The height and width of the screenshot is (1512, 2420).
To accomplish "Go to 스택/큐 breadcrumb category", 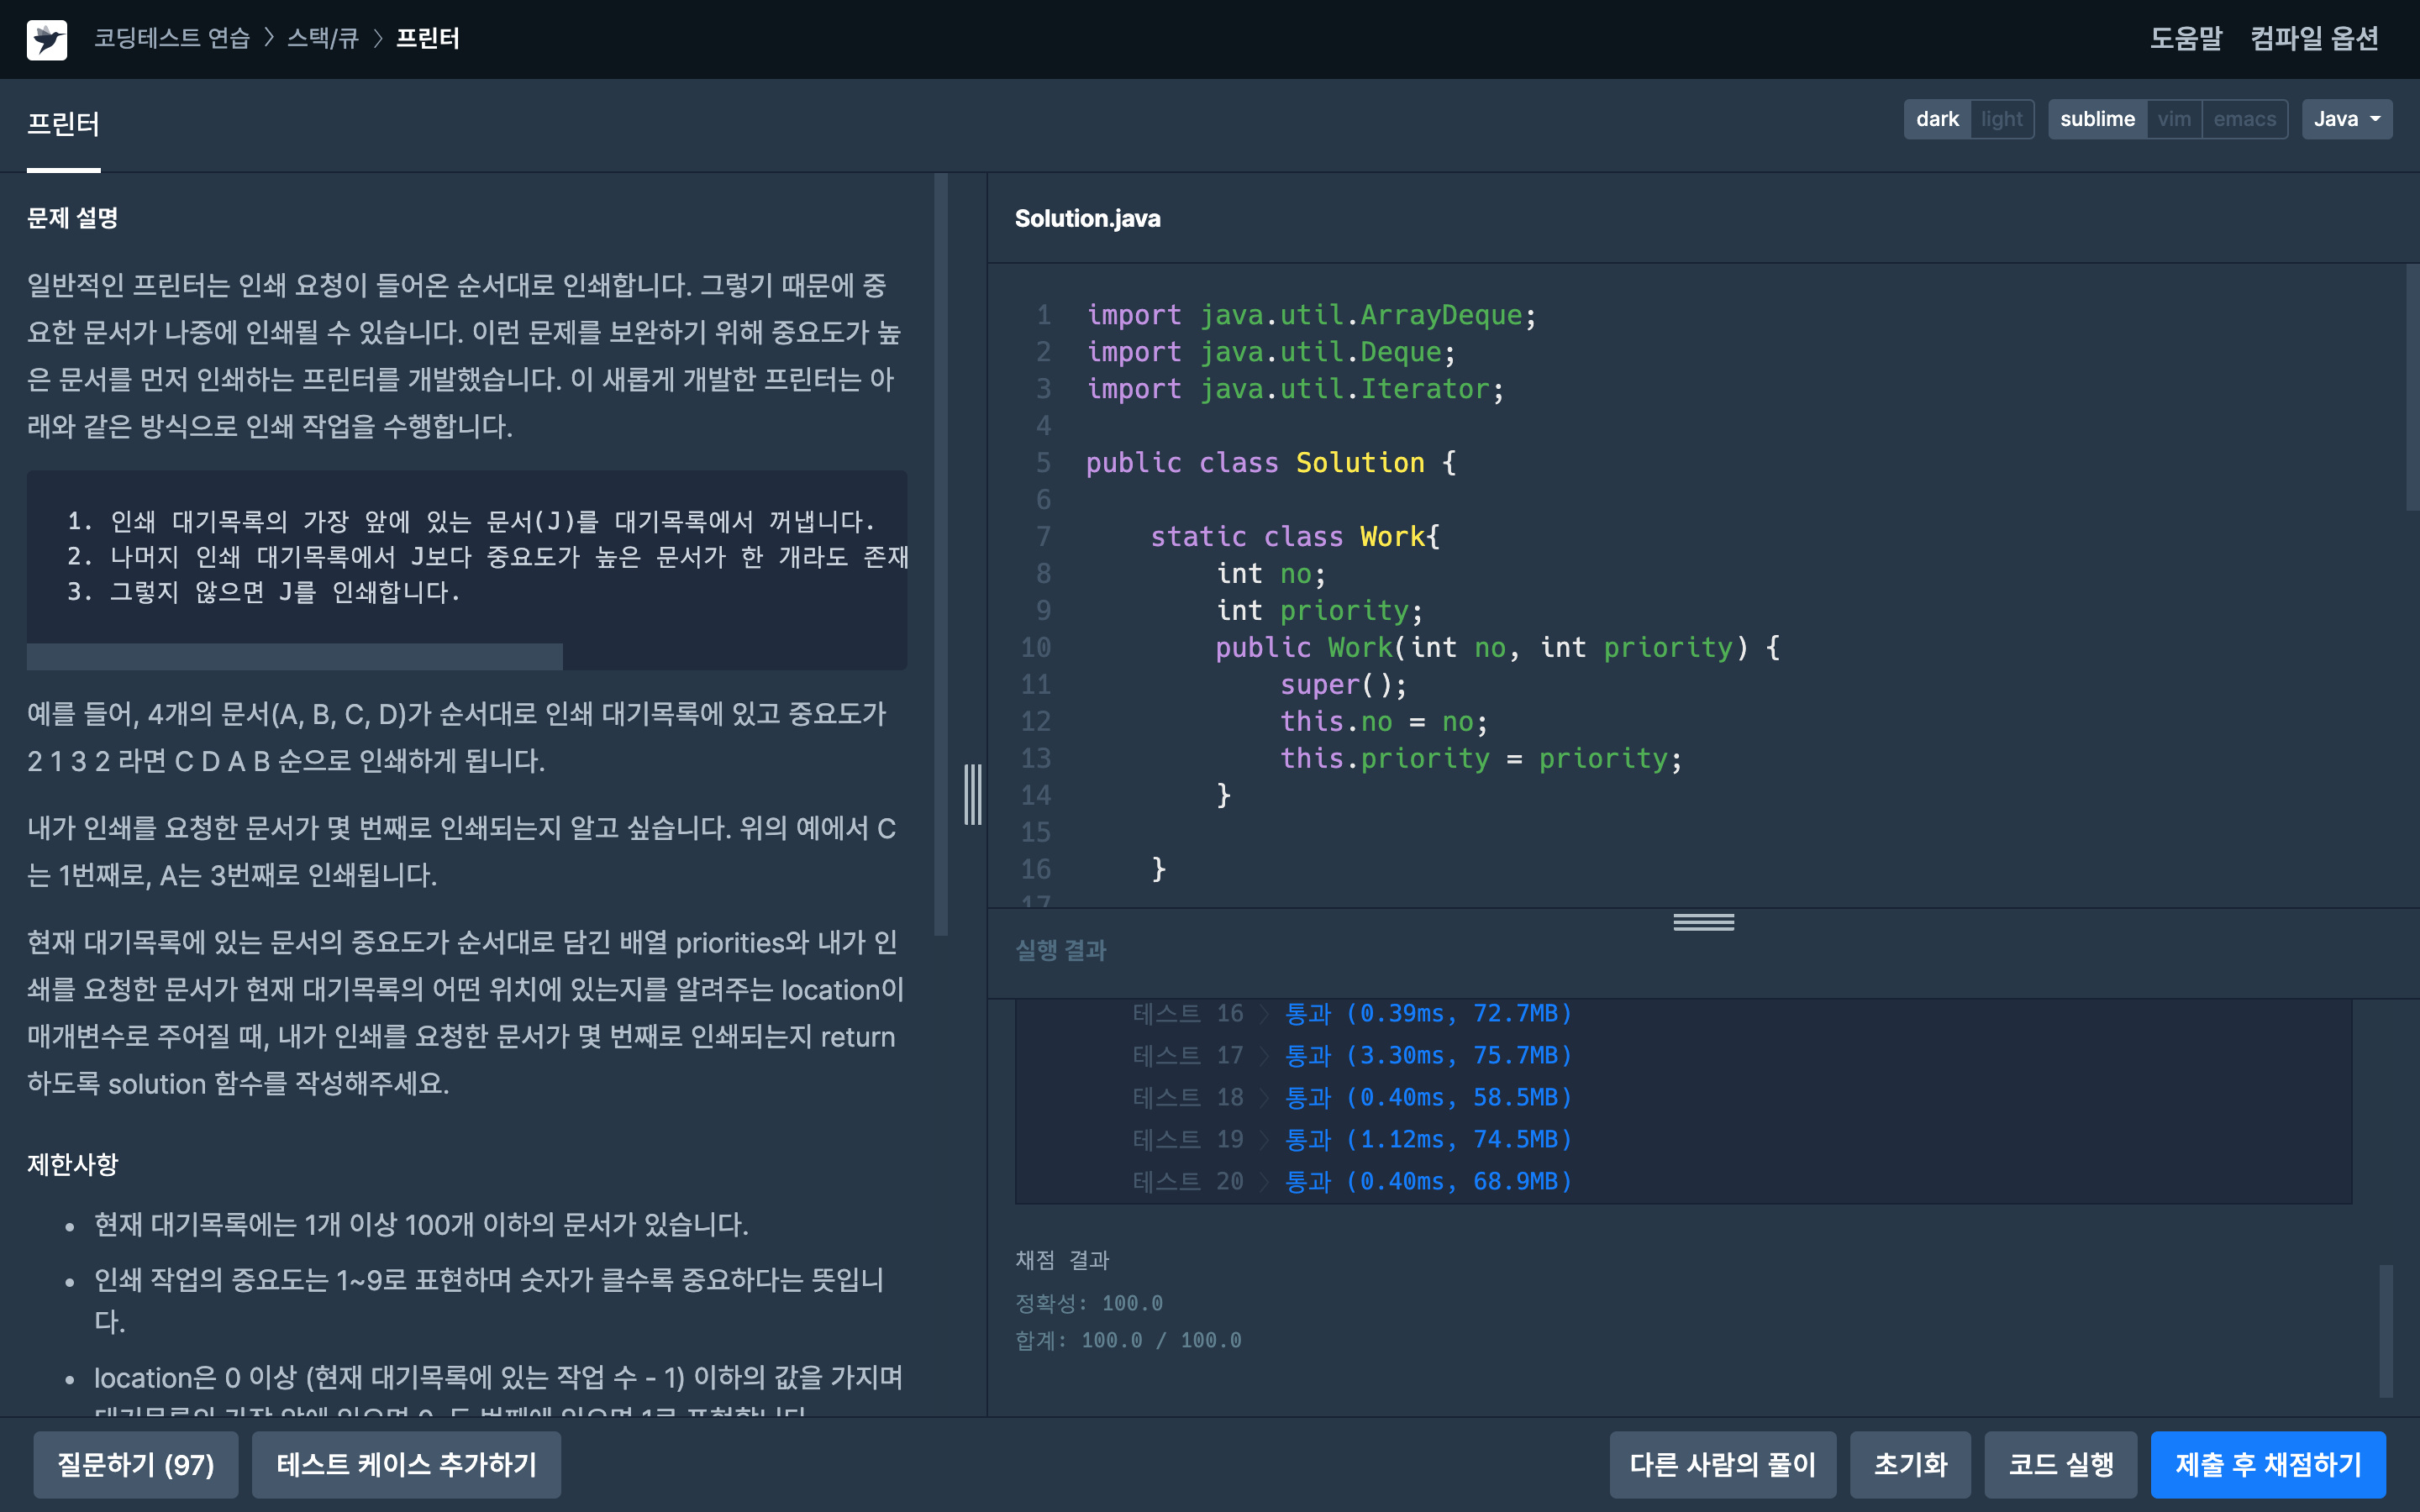I will point(322,38).
